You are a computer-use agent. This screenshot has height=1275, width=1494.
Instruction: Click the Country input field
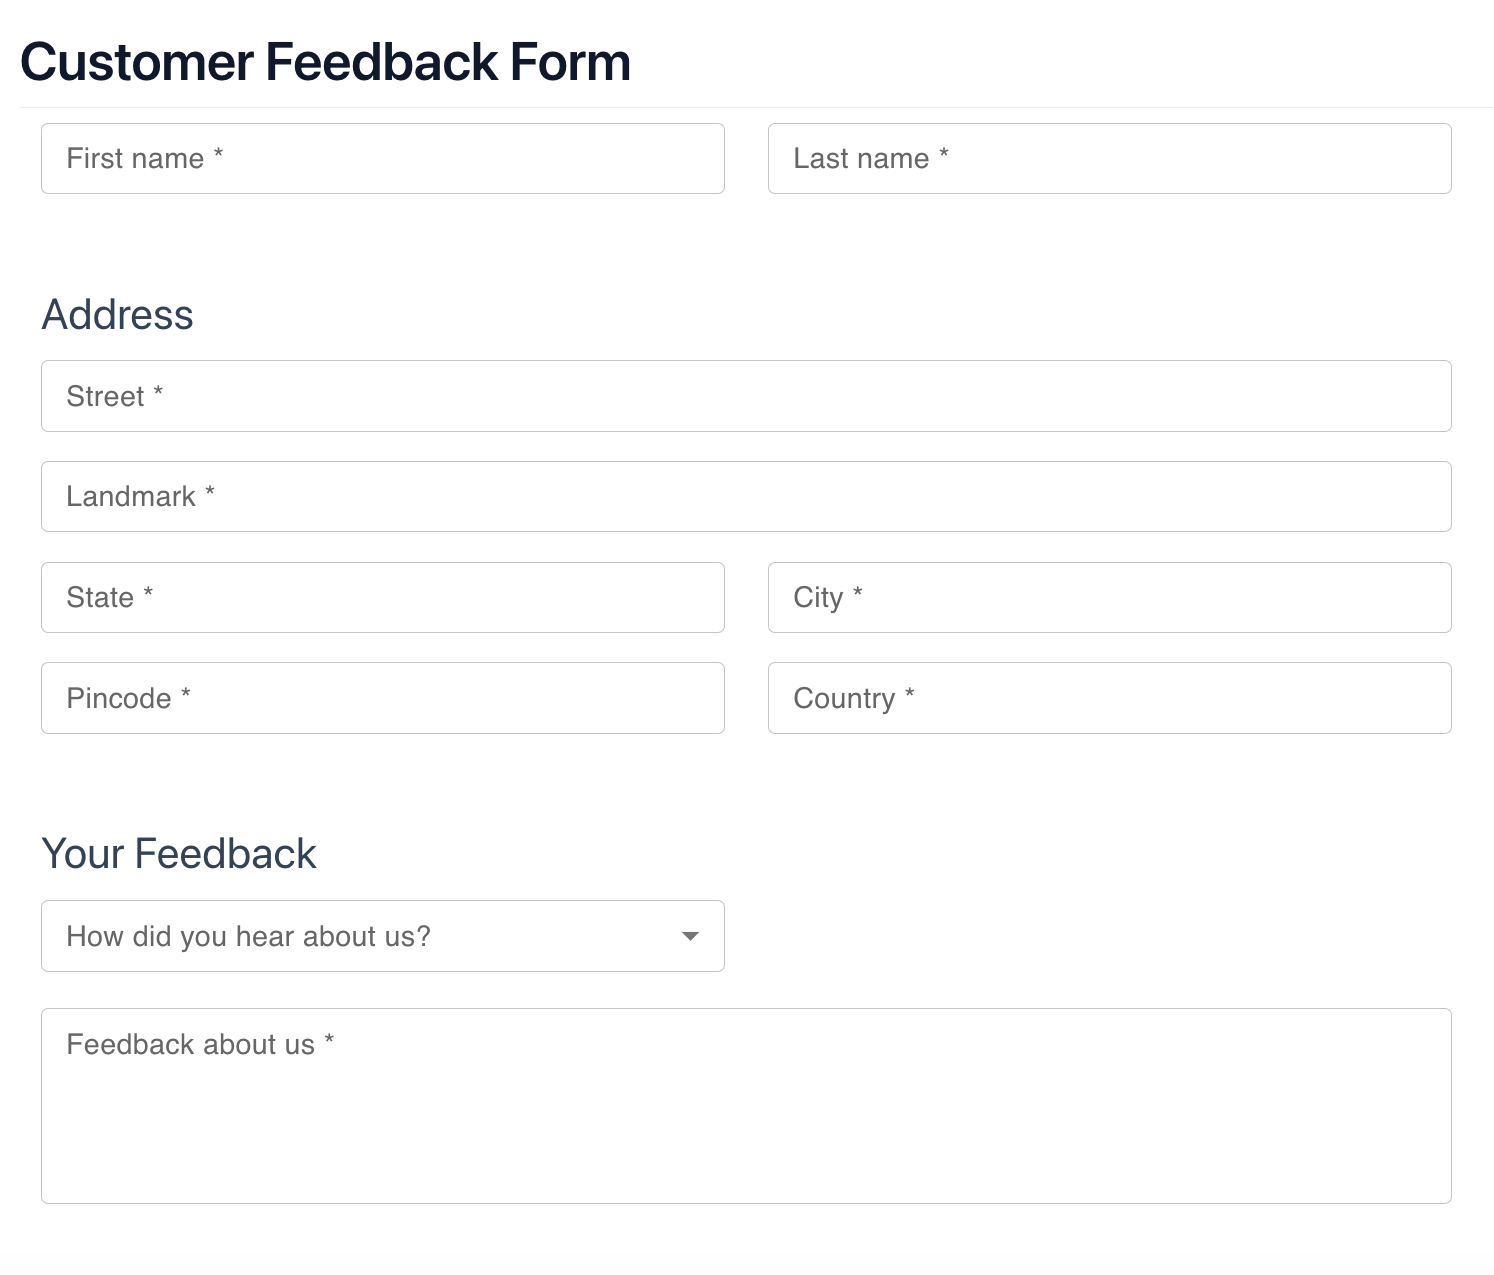pyautogui.click(x=1109, y=698)
